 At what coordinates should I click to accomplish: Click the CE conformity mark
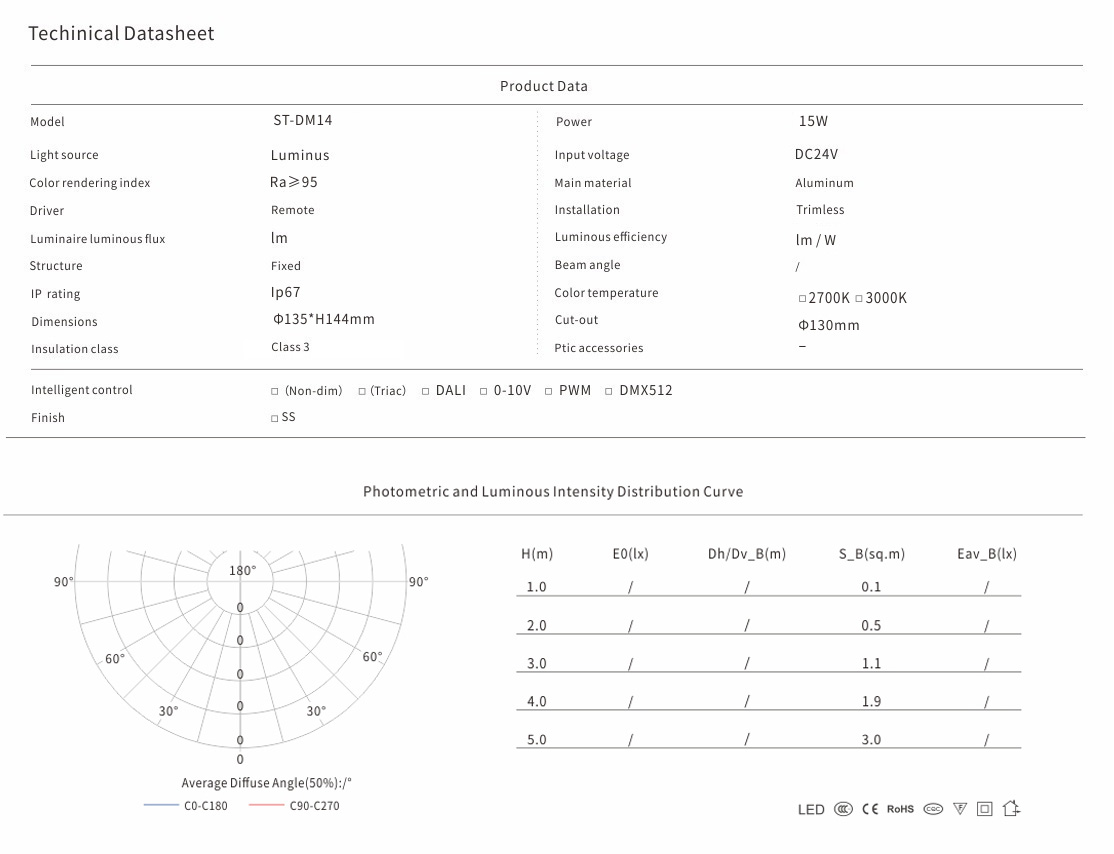[x=870, y=809]
